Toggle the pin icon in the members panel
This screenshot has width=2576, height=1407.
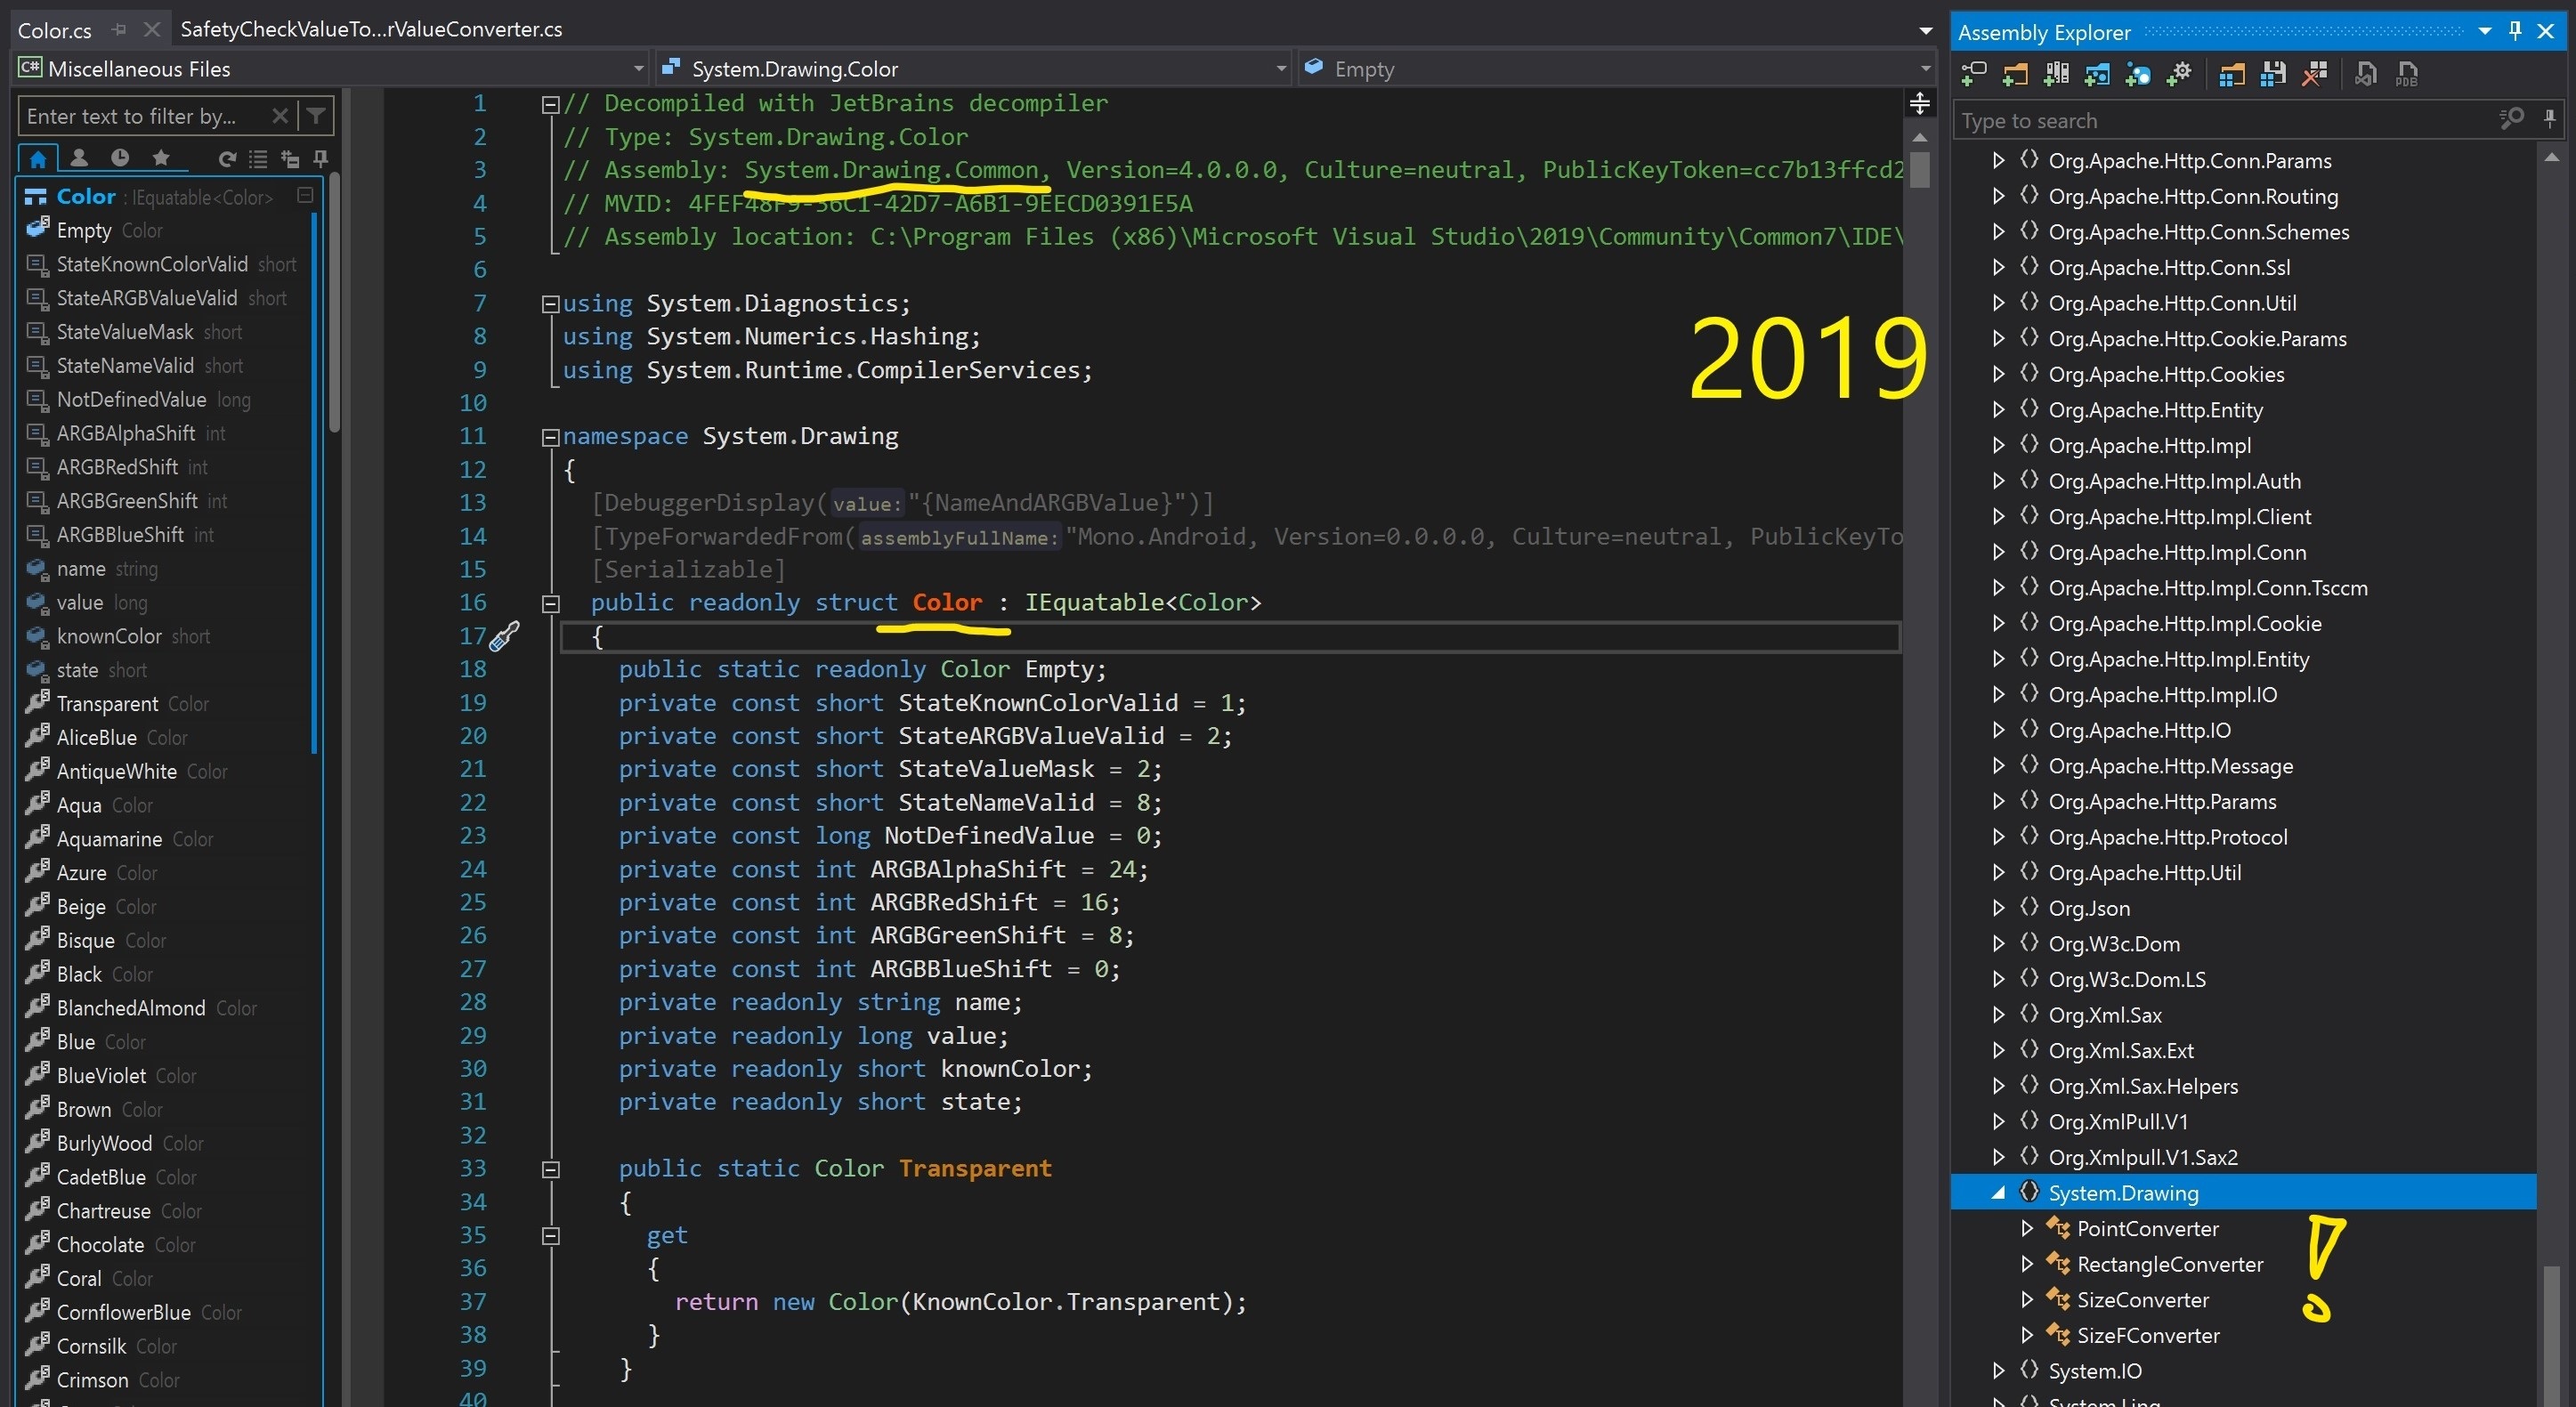click(322, 158)
